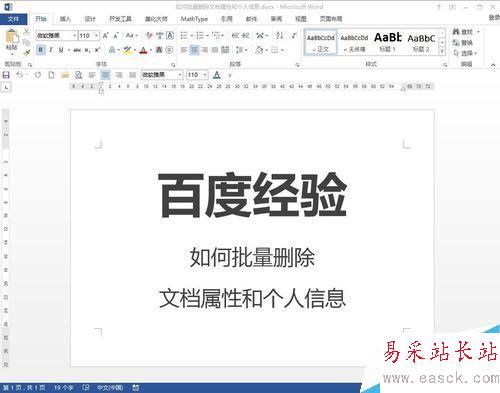Expand the Bullets list dropdown arrow
This screenshot has width=500, height=393.
click(192, 35)
